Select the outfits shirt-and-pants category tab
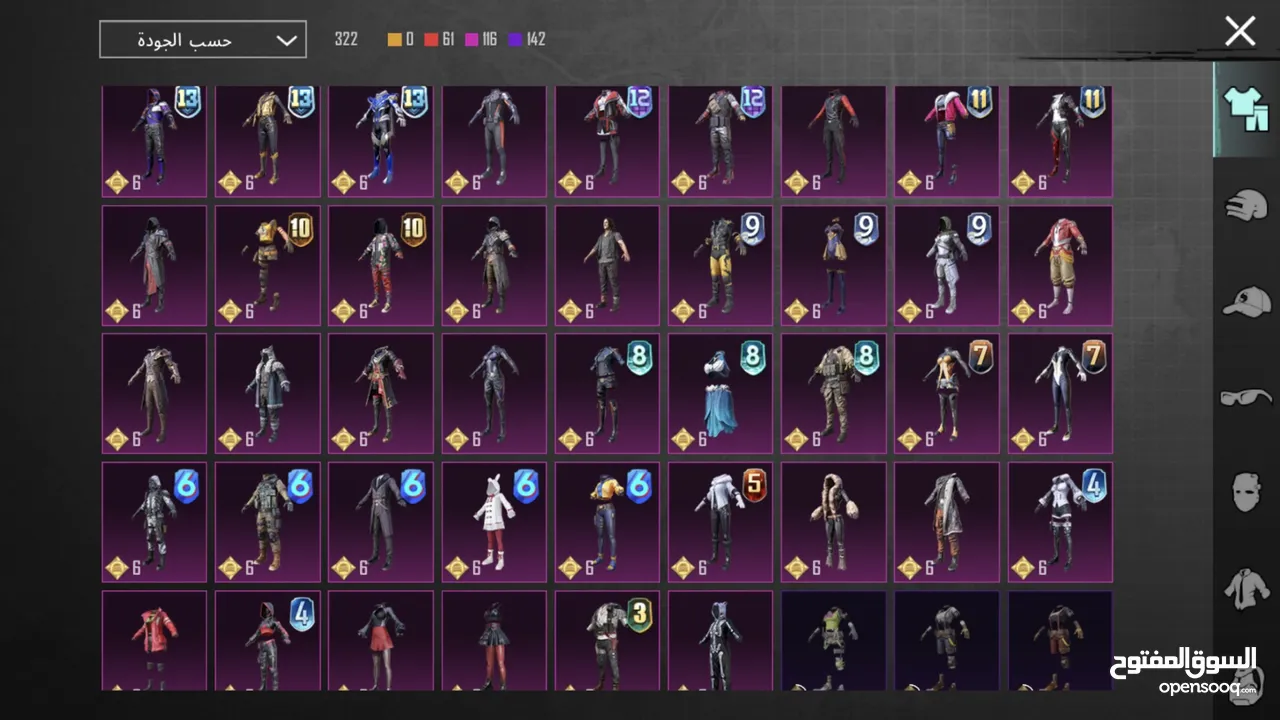The height and width of the screenshot is (720, 1280). click(1244, 110)
